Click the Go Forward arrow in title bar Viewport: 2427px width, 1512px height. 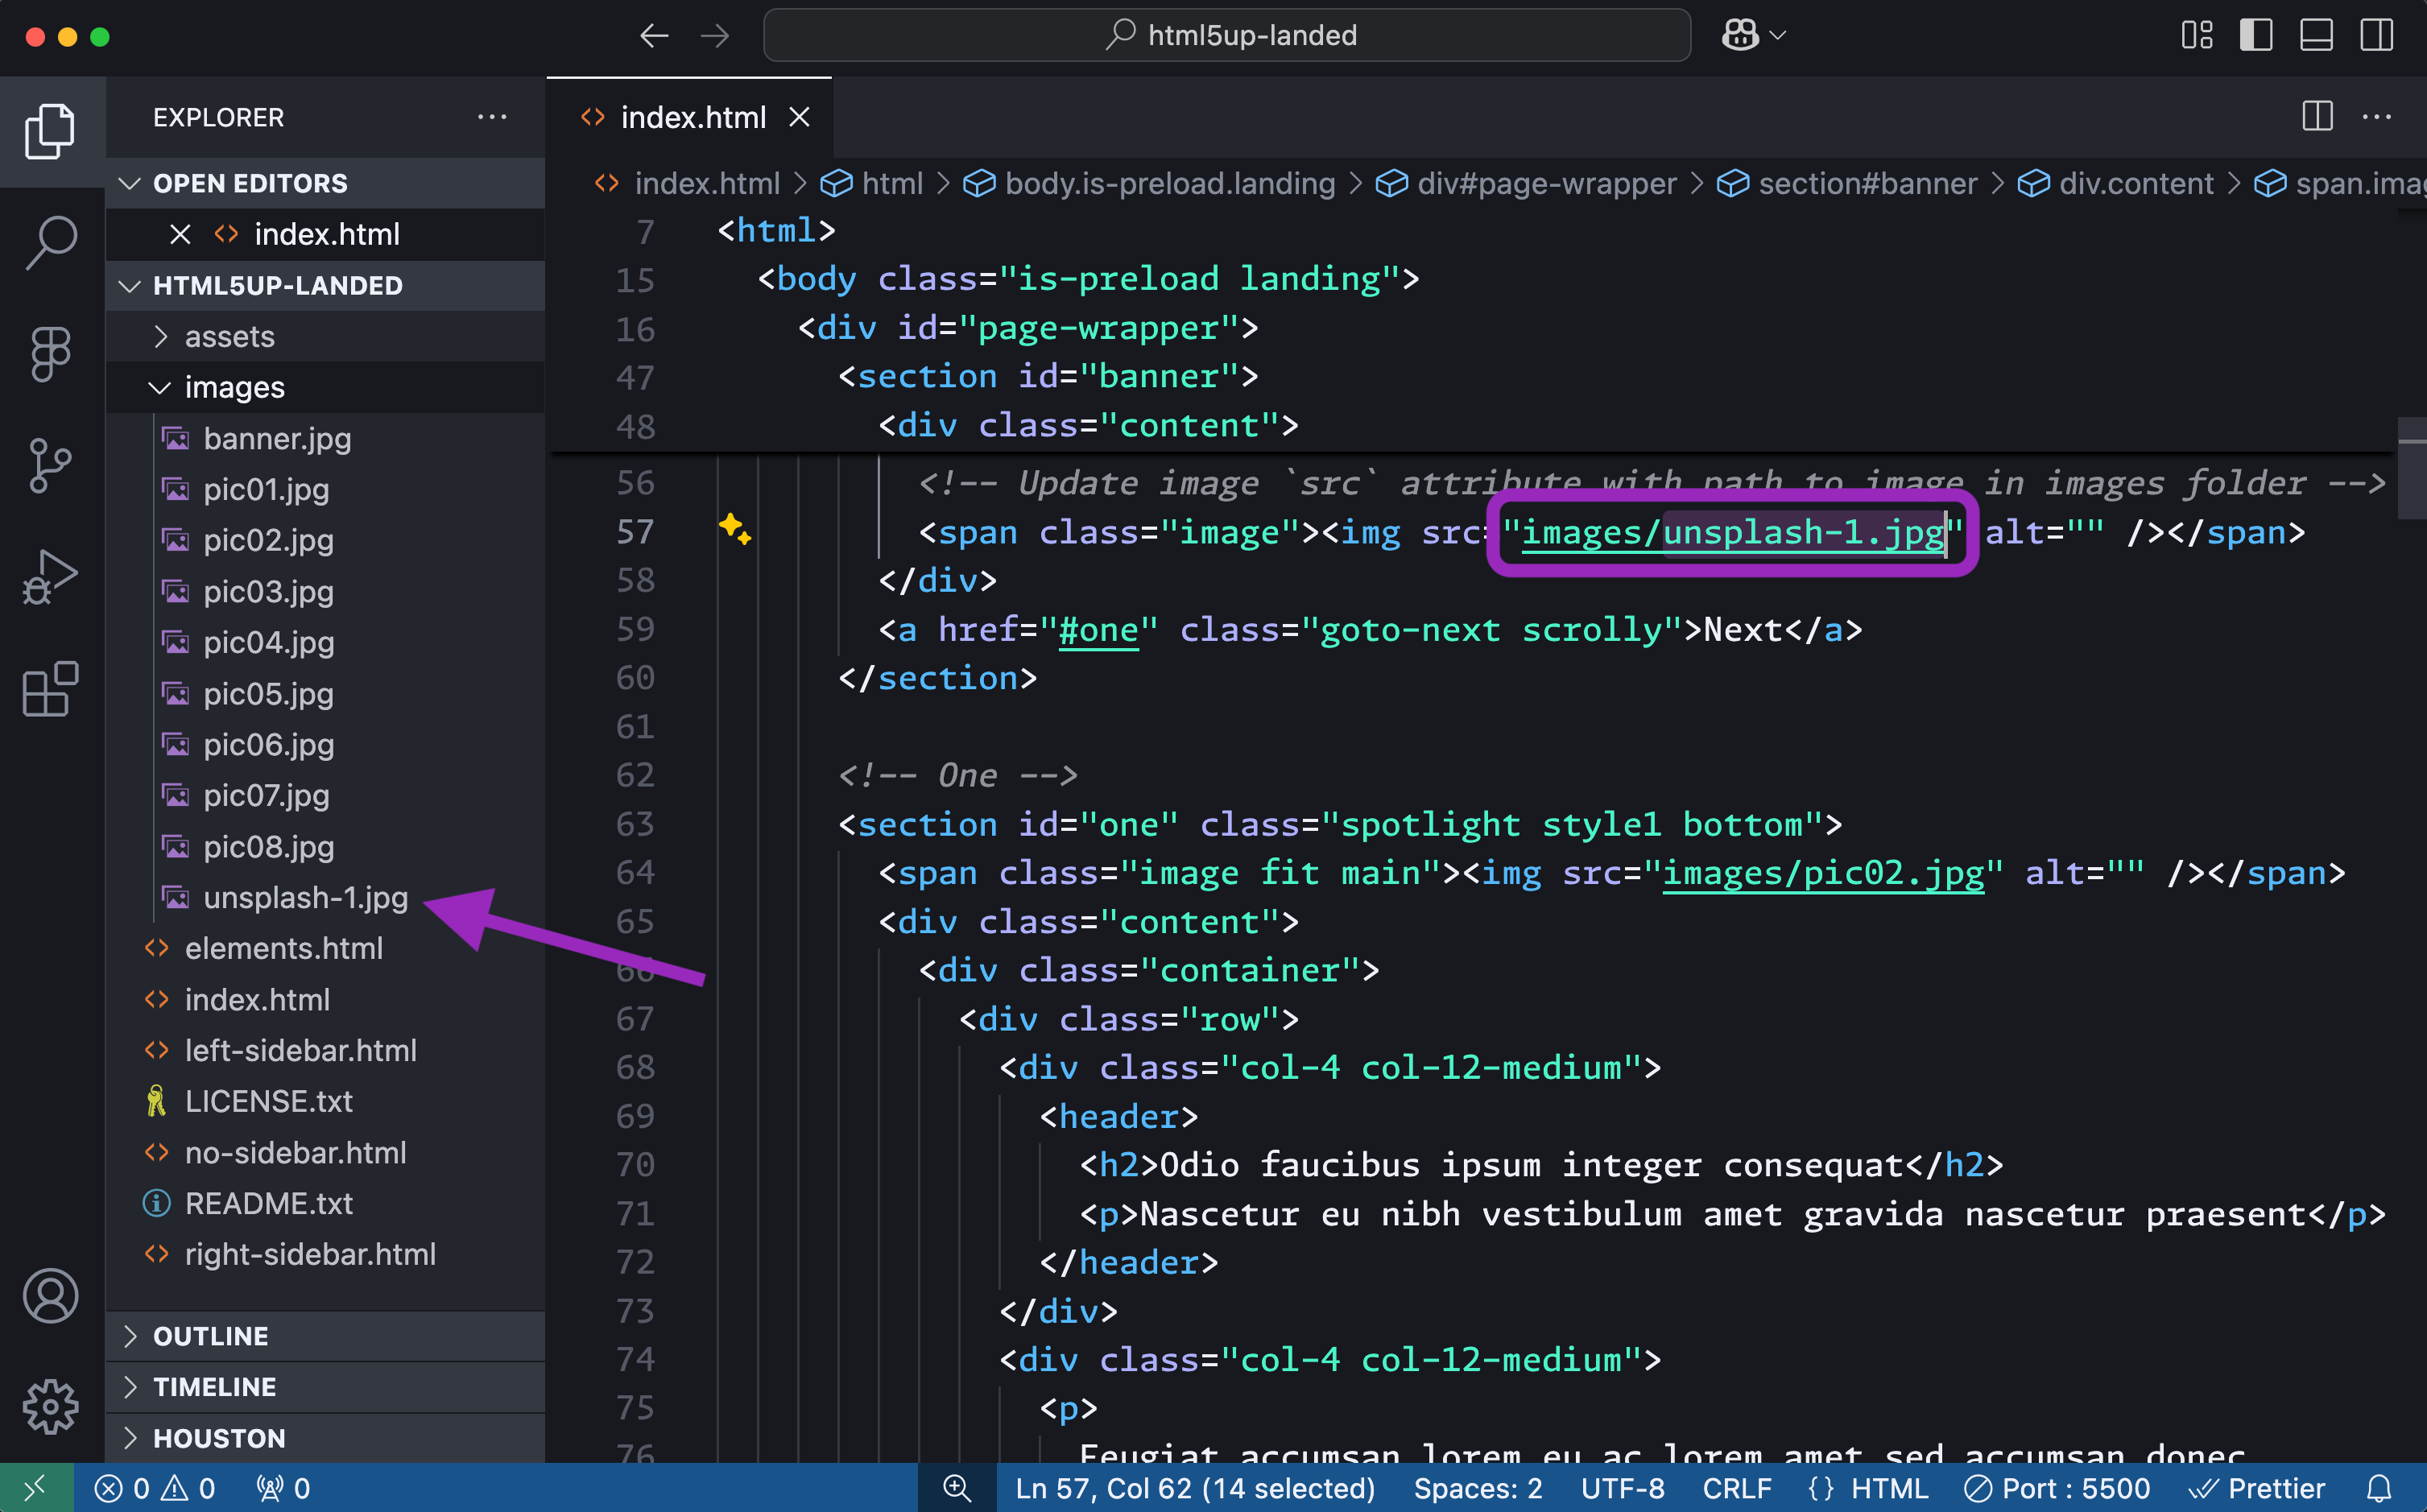pyautogui.click(x=715, y=36)
